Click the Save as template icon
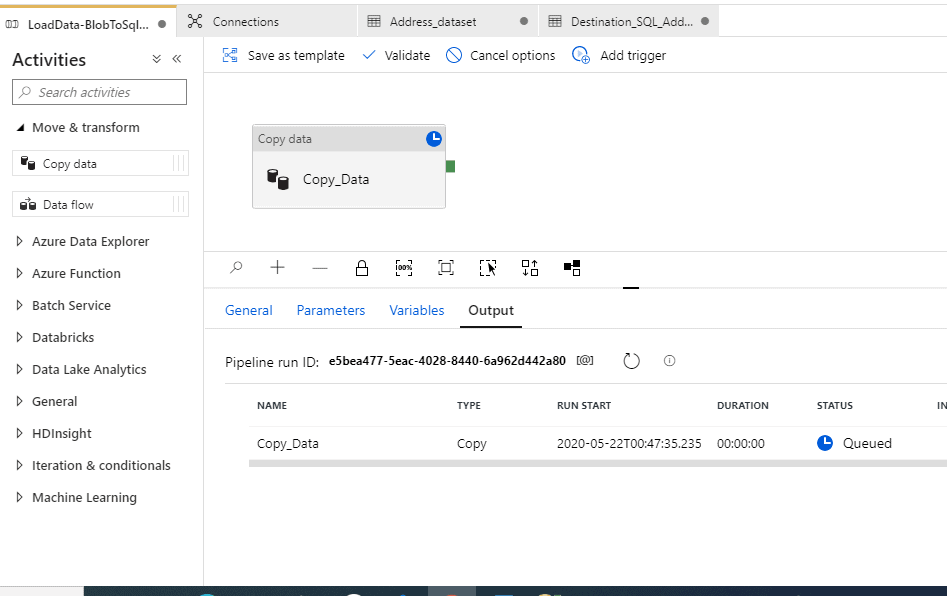 pos(230,56)
